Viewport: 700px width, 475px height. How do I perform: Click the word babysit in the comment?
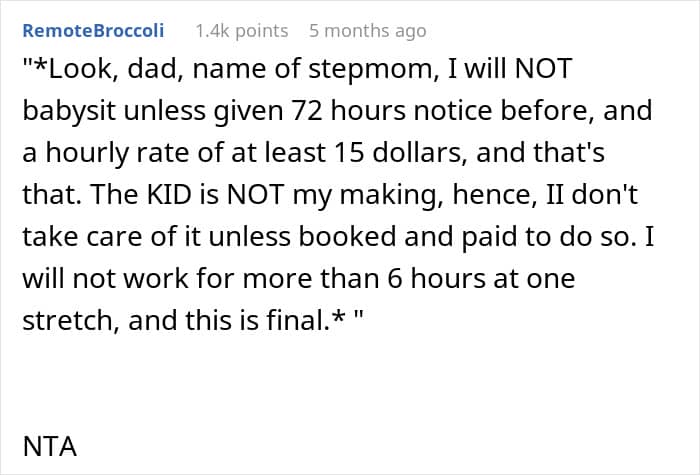pos(69,111)
